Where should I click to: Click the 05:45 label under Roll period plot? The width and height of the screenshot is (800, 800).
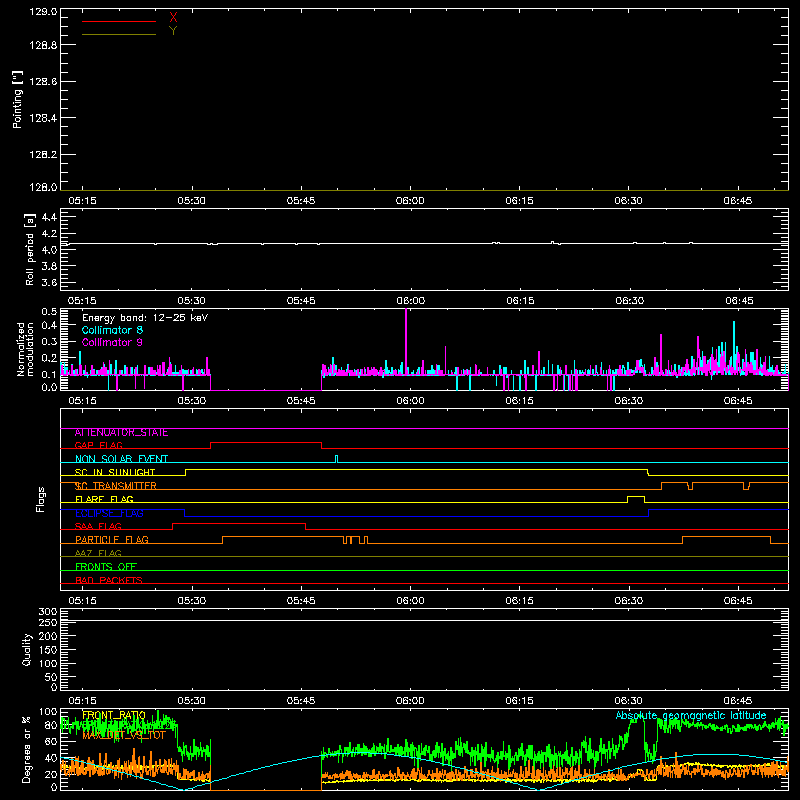[301, 301]
